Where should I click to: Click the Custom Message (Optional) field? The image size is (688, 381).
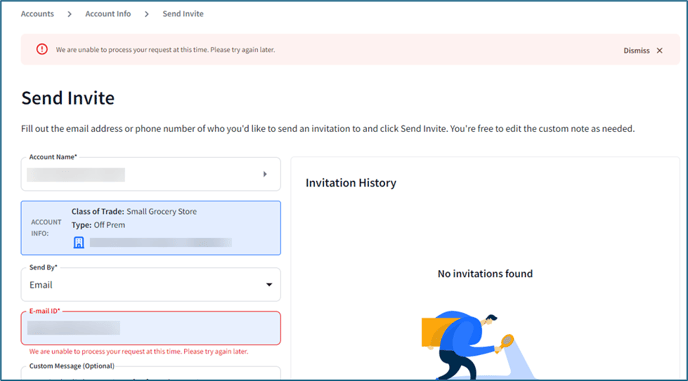150,373
